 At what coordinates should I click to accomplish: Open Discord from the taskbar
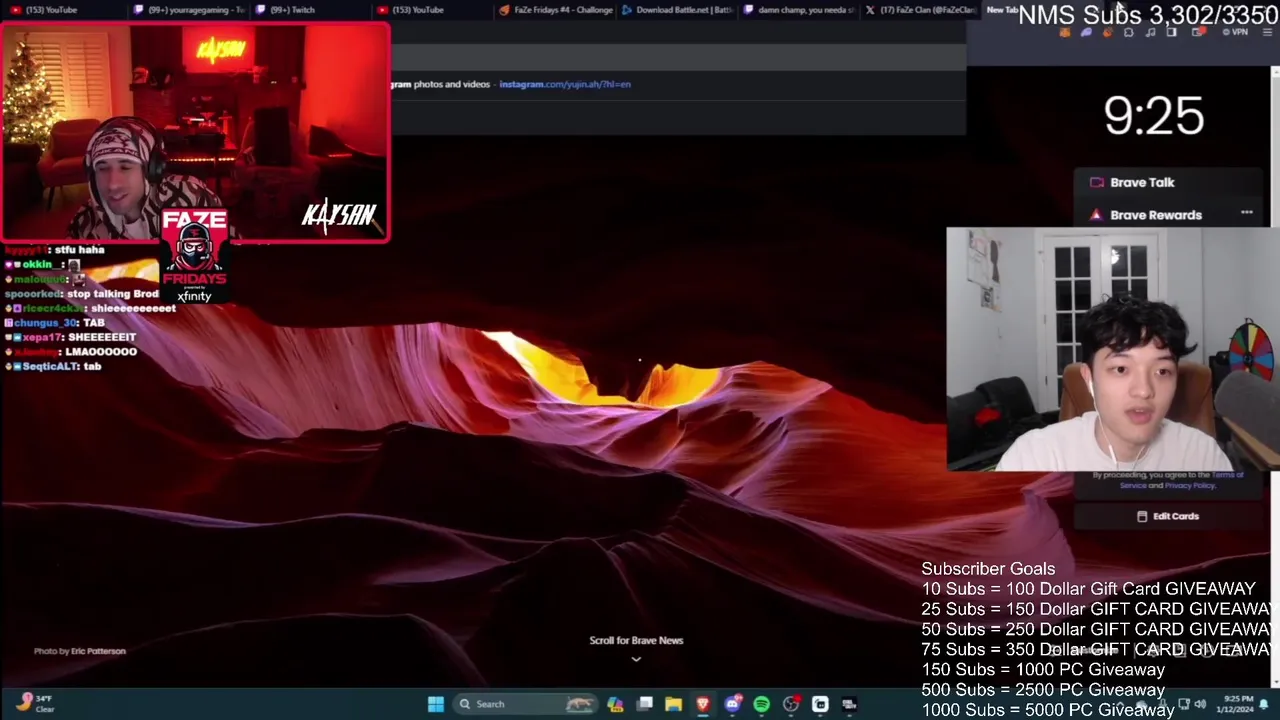[732, 704]
